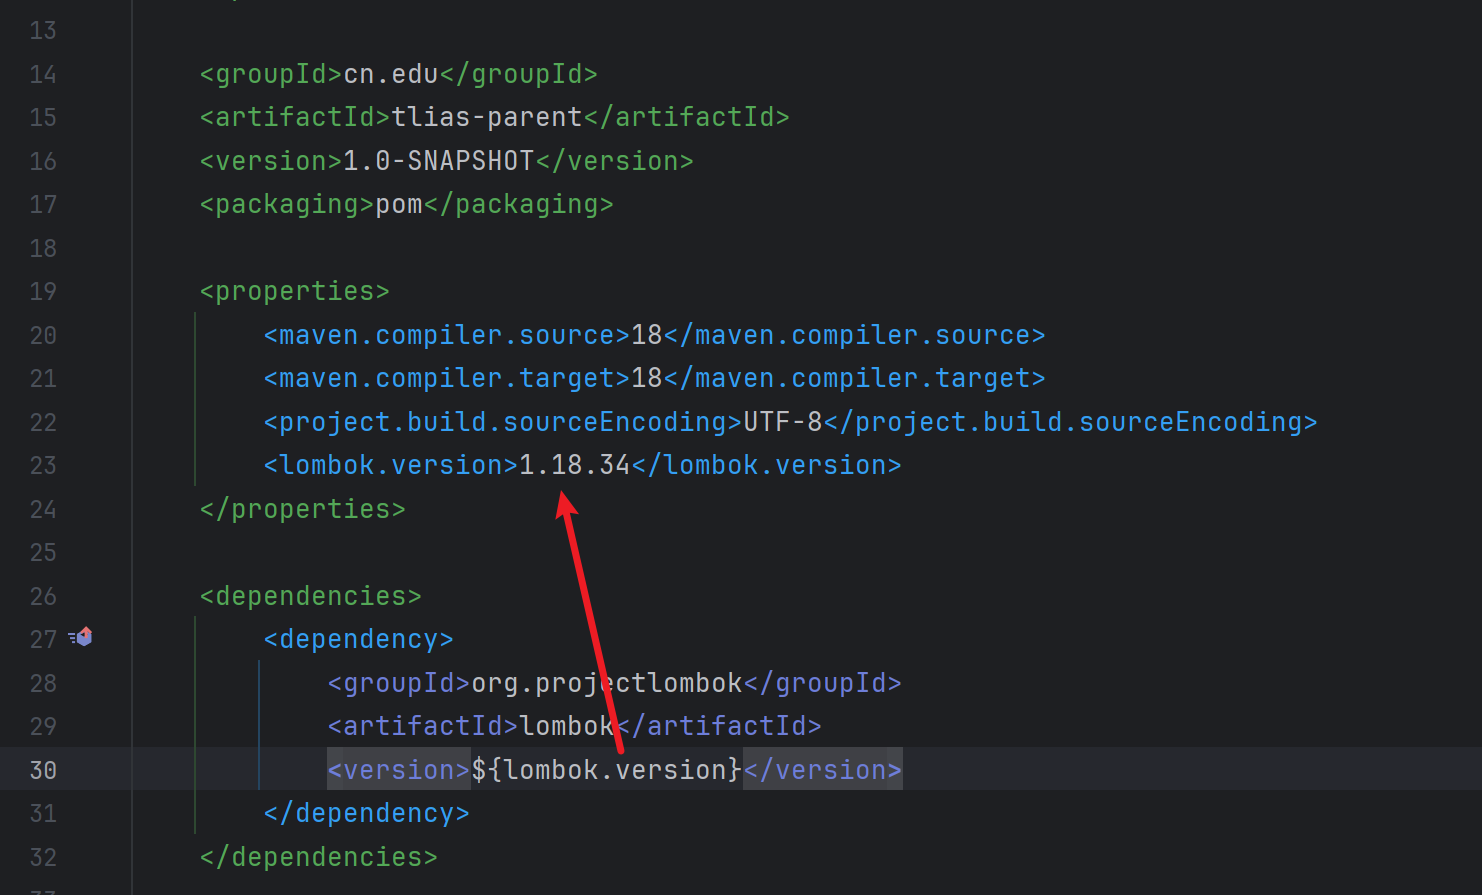
Task: Click the closing properties tag
Action: tap(302, 509)
